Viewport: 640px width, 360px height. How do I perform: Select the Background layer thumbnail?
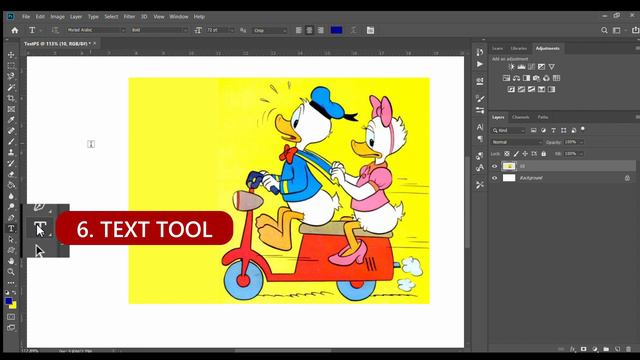(x=509, y=178)
